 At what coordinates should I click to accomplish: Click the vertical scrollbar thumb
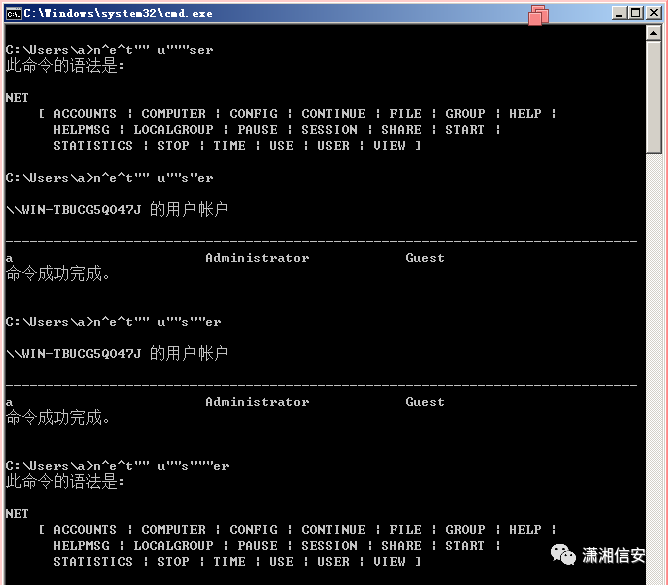(654, 97)
